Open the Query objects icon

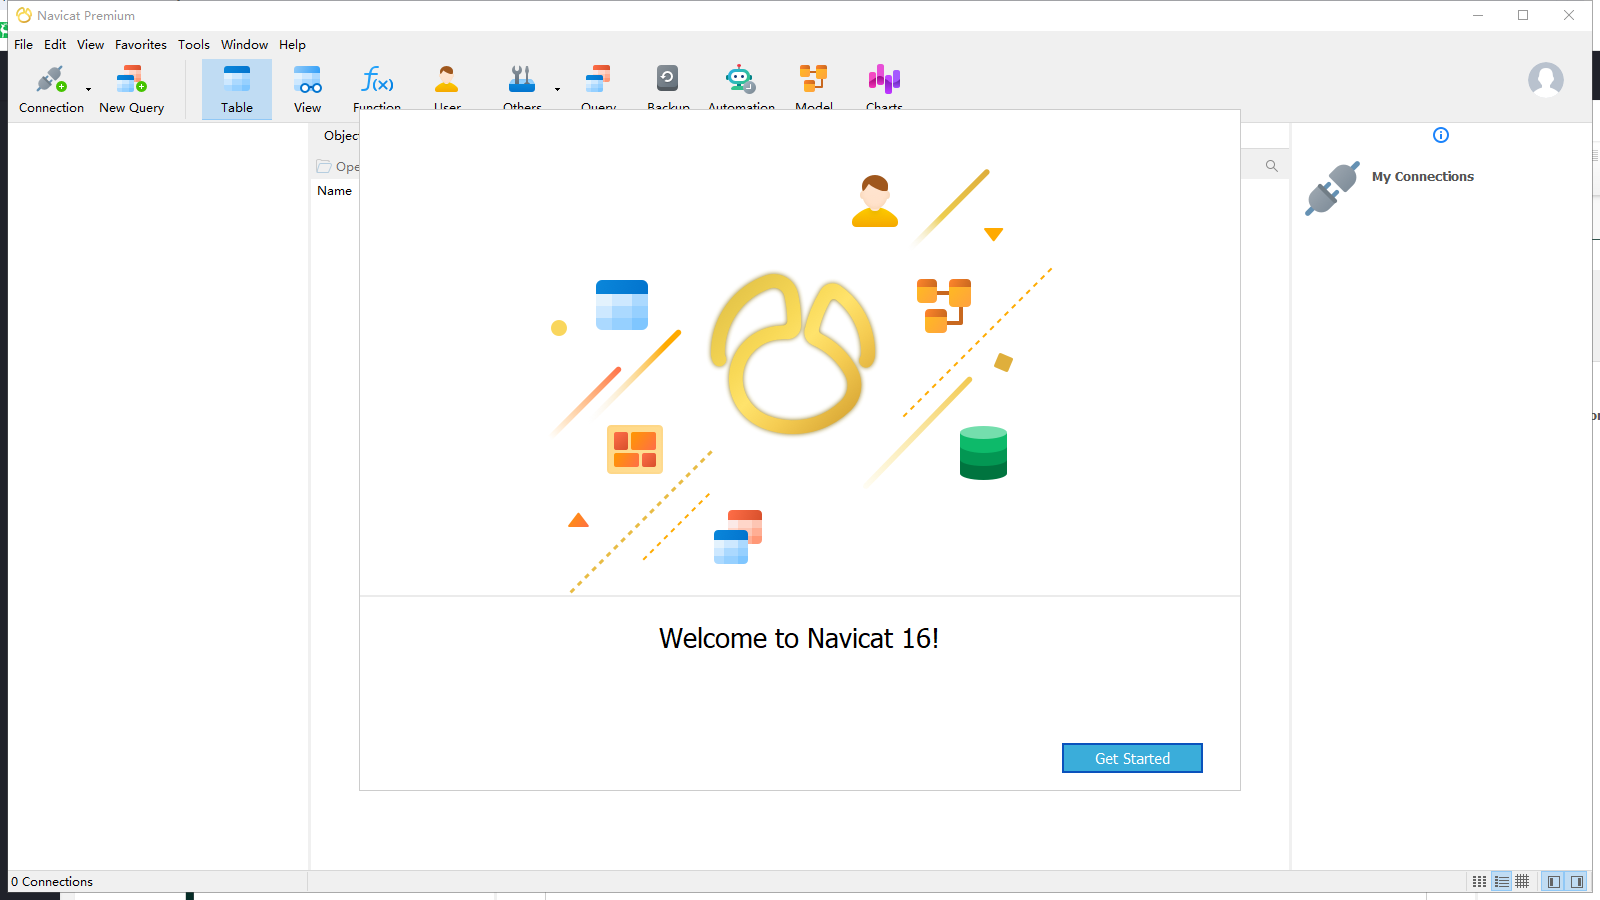[598, 79]
